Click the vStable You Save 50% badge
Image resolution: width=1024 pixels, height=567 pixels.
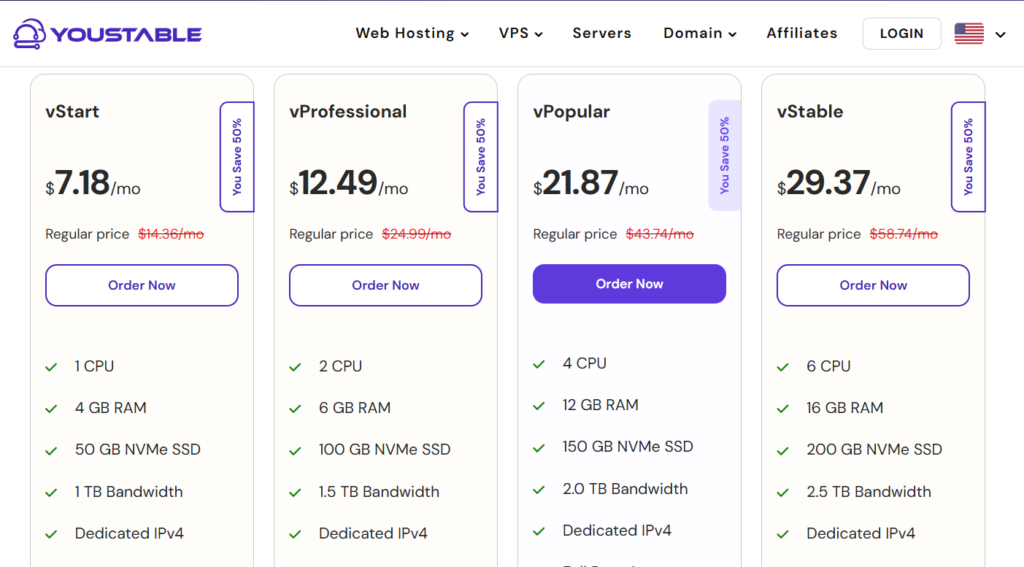pyautogui.click(x=968, y=157)
